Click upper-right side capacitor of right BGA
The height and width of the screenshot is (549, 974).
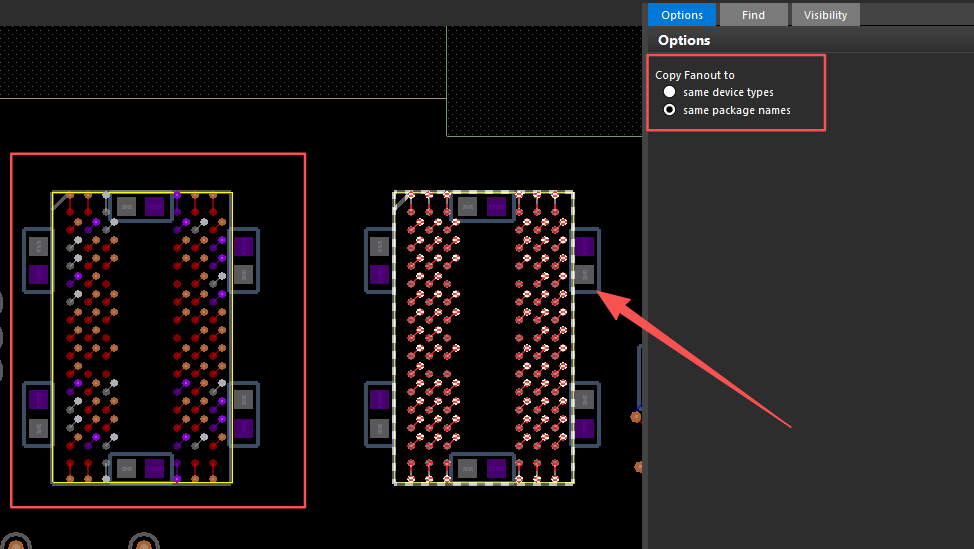[584, 260]
